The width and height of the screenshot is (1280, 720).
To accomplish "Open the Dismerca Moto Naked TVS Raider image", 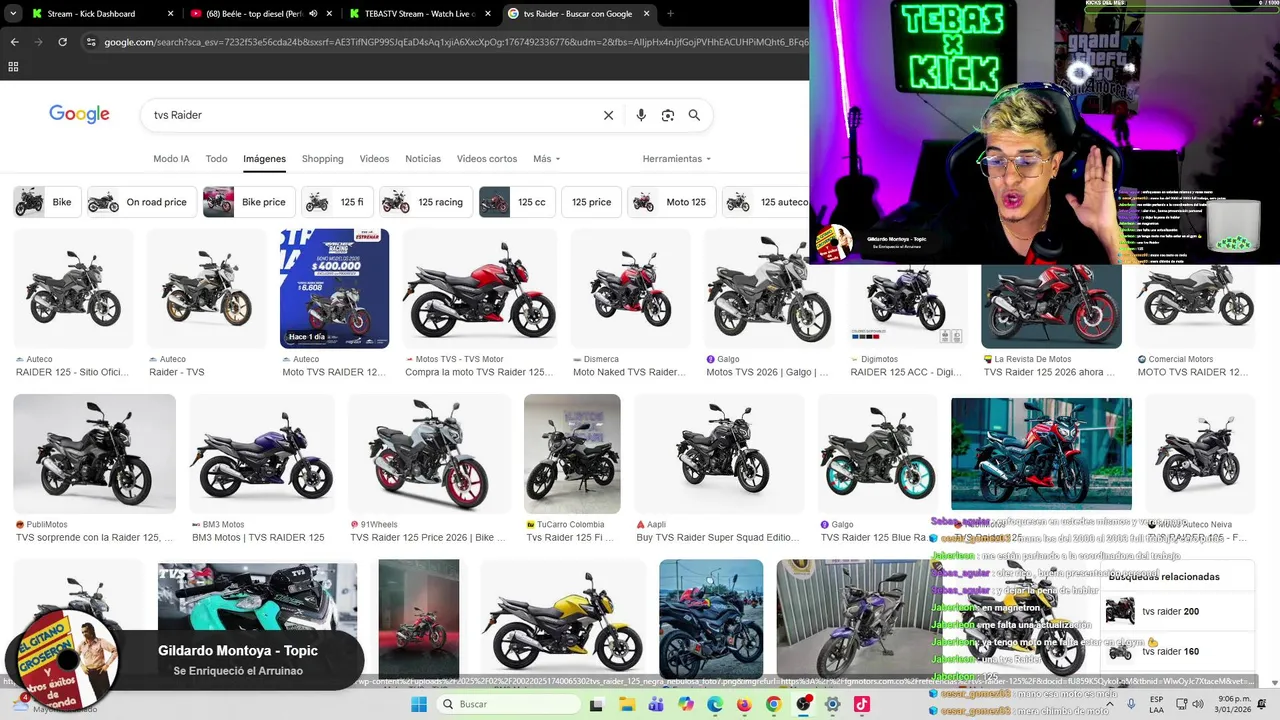I will 630,288.
